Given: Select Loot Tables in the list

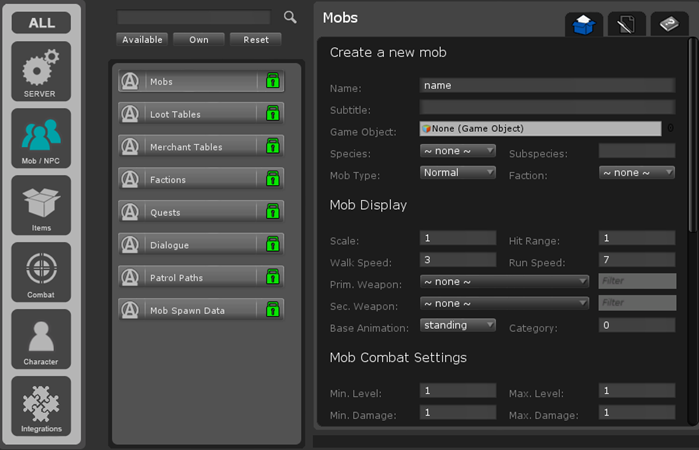Looking at the screenshot, I should click(190, 114).
